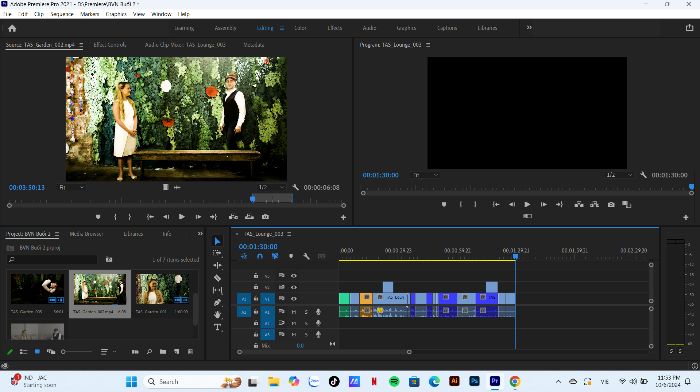This screenshot has width=700, height=392.
Task: Click Find magnifier in Project panel footer
Action: click(149, 352)
